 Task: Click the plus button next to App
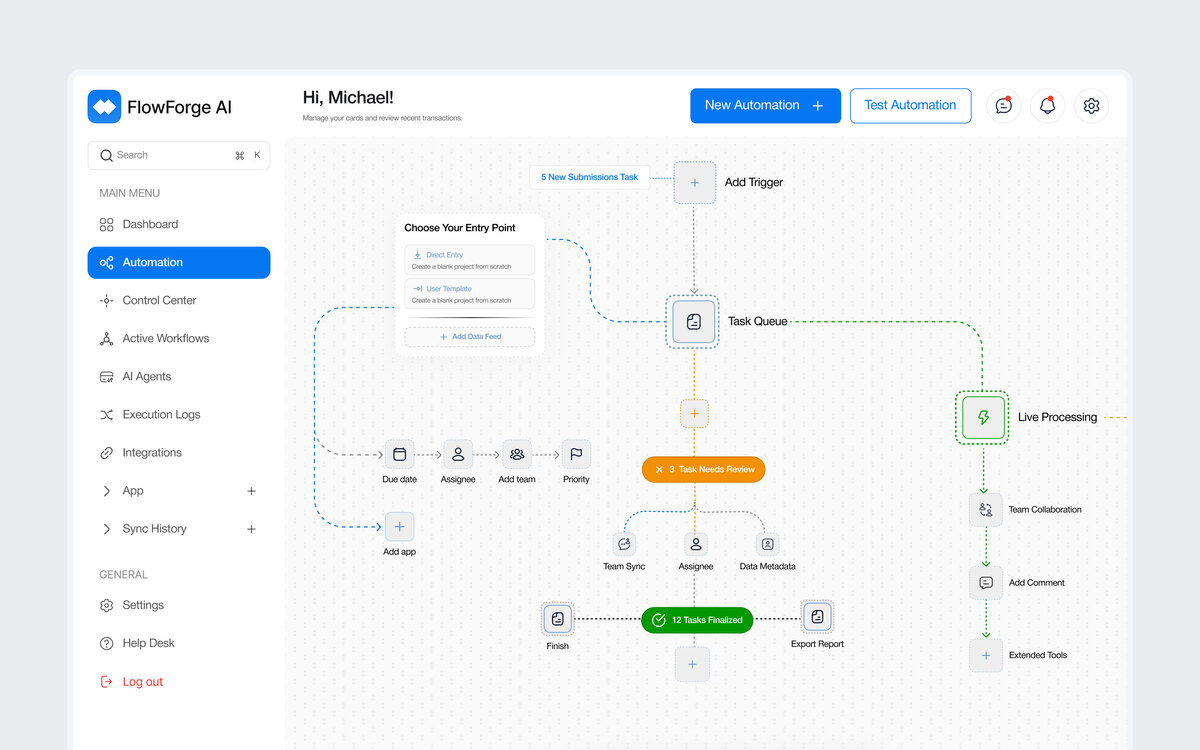pyautogui.click(x=251, y=491)
